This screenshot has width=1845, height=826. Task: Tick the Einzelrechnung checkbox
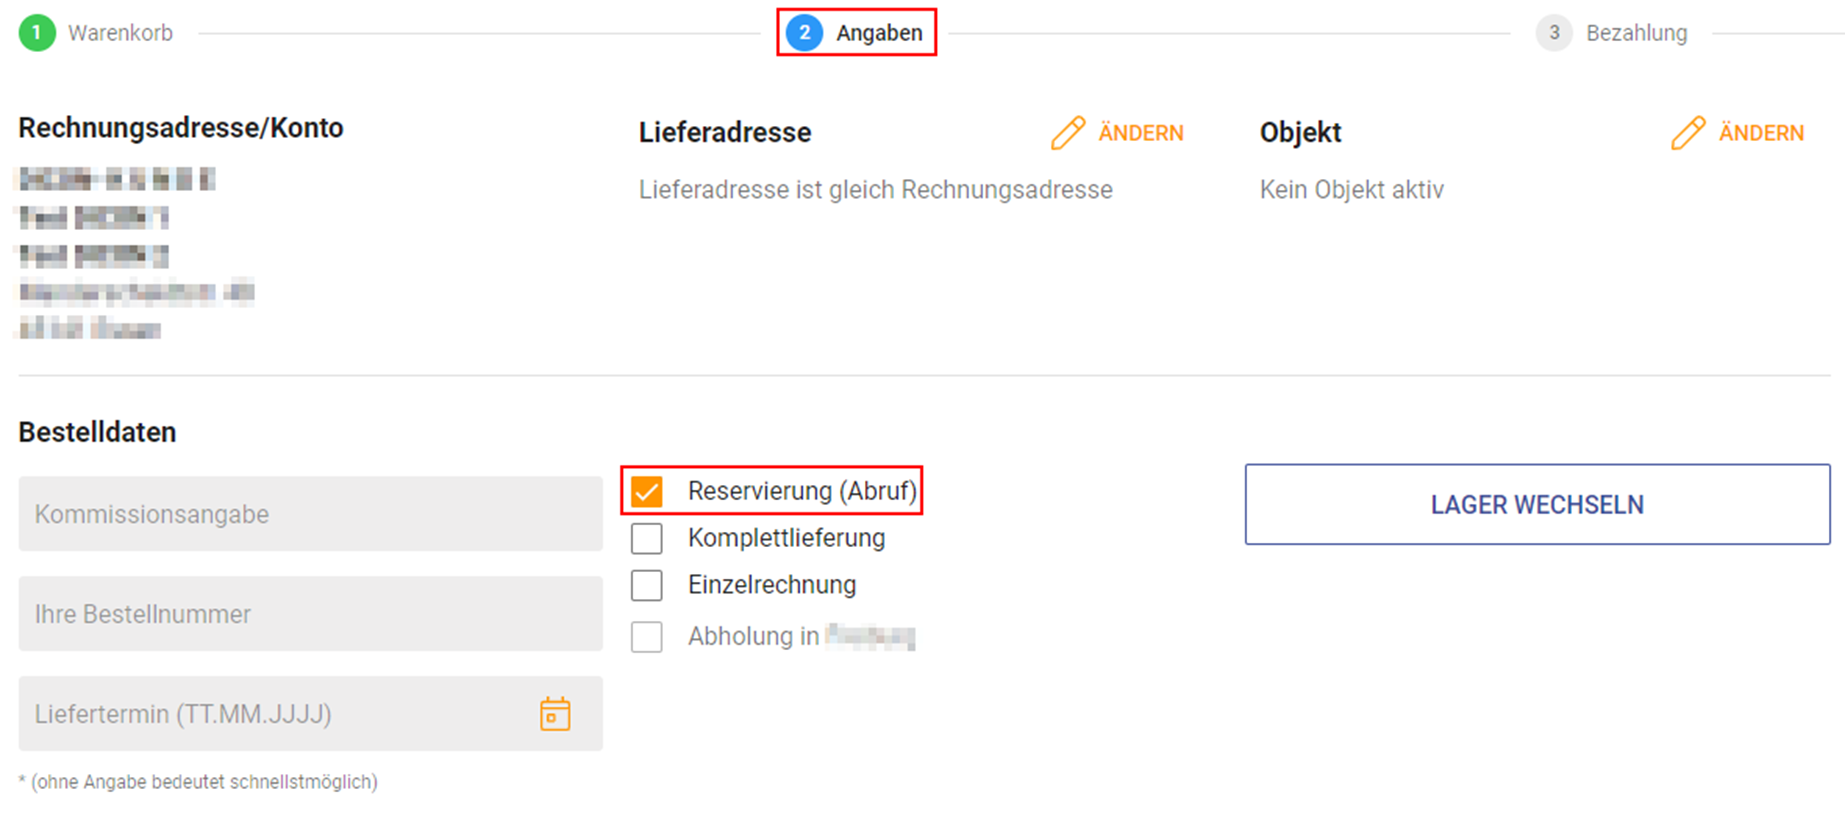(647, 585)
